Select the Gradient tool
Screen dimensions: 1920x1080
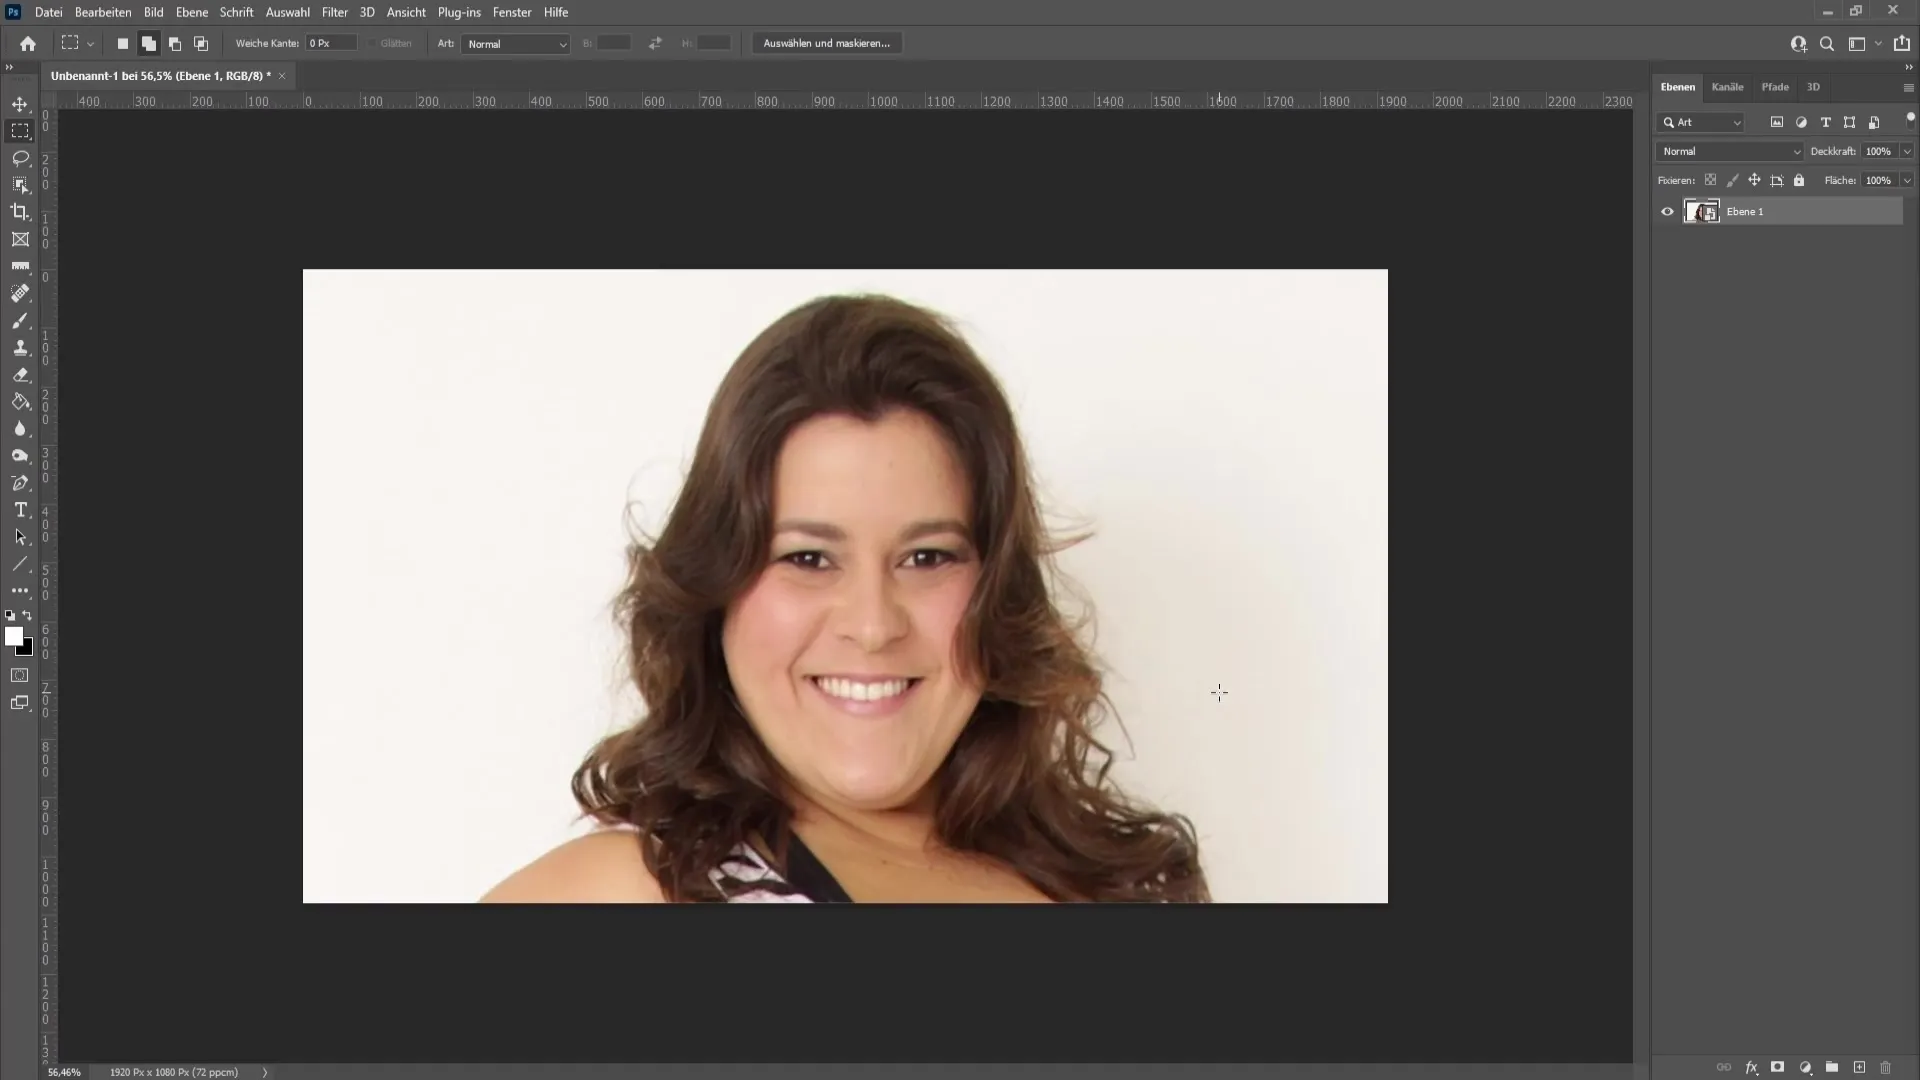(20, 402)
